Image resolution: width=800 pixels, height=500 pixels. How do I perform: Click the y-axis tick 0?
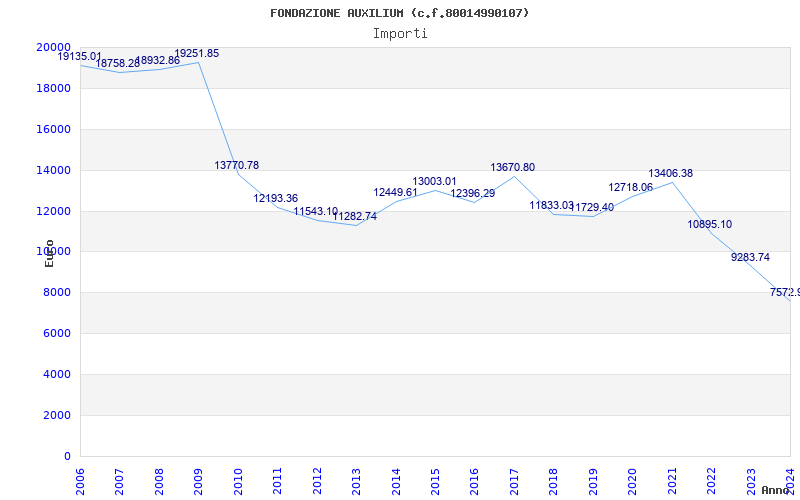coord(67,457)
